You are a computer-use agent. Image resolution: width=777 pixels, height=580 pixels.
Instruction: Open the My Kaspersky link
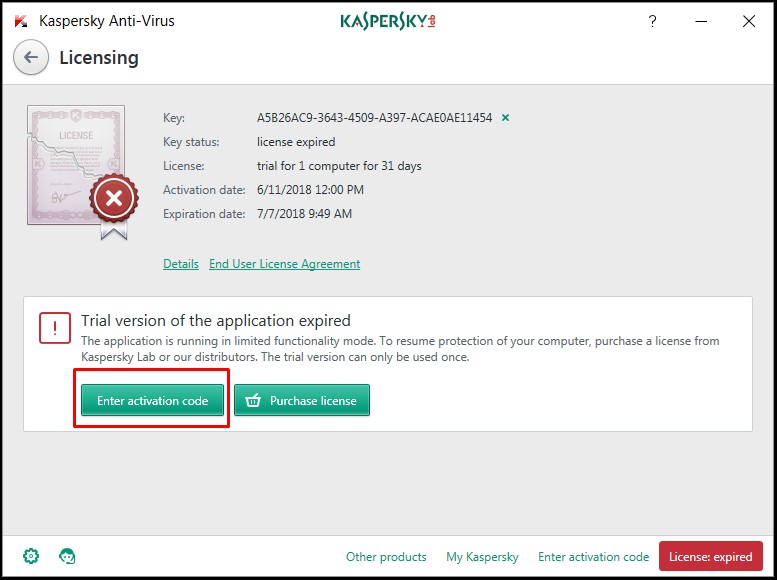coord(482,557)
